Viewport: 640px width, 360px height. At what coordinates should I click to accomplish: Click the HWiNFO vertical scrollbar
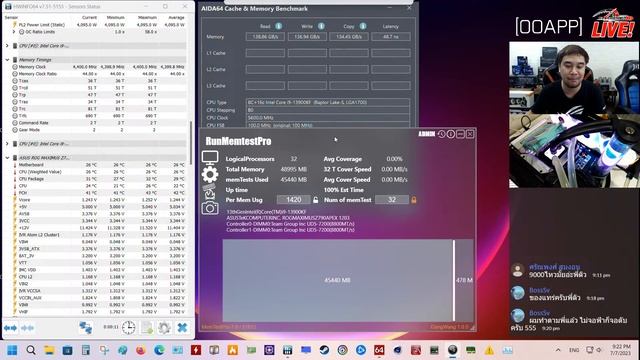tap(191, 142)
